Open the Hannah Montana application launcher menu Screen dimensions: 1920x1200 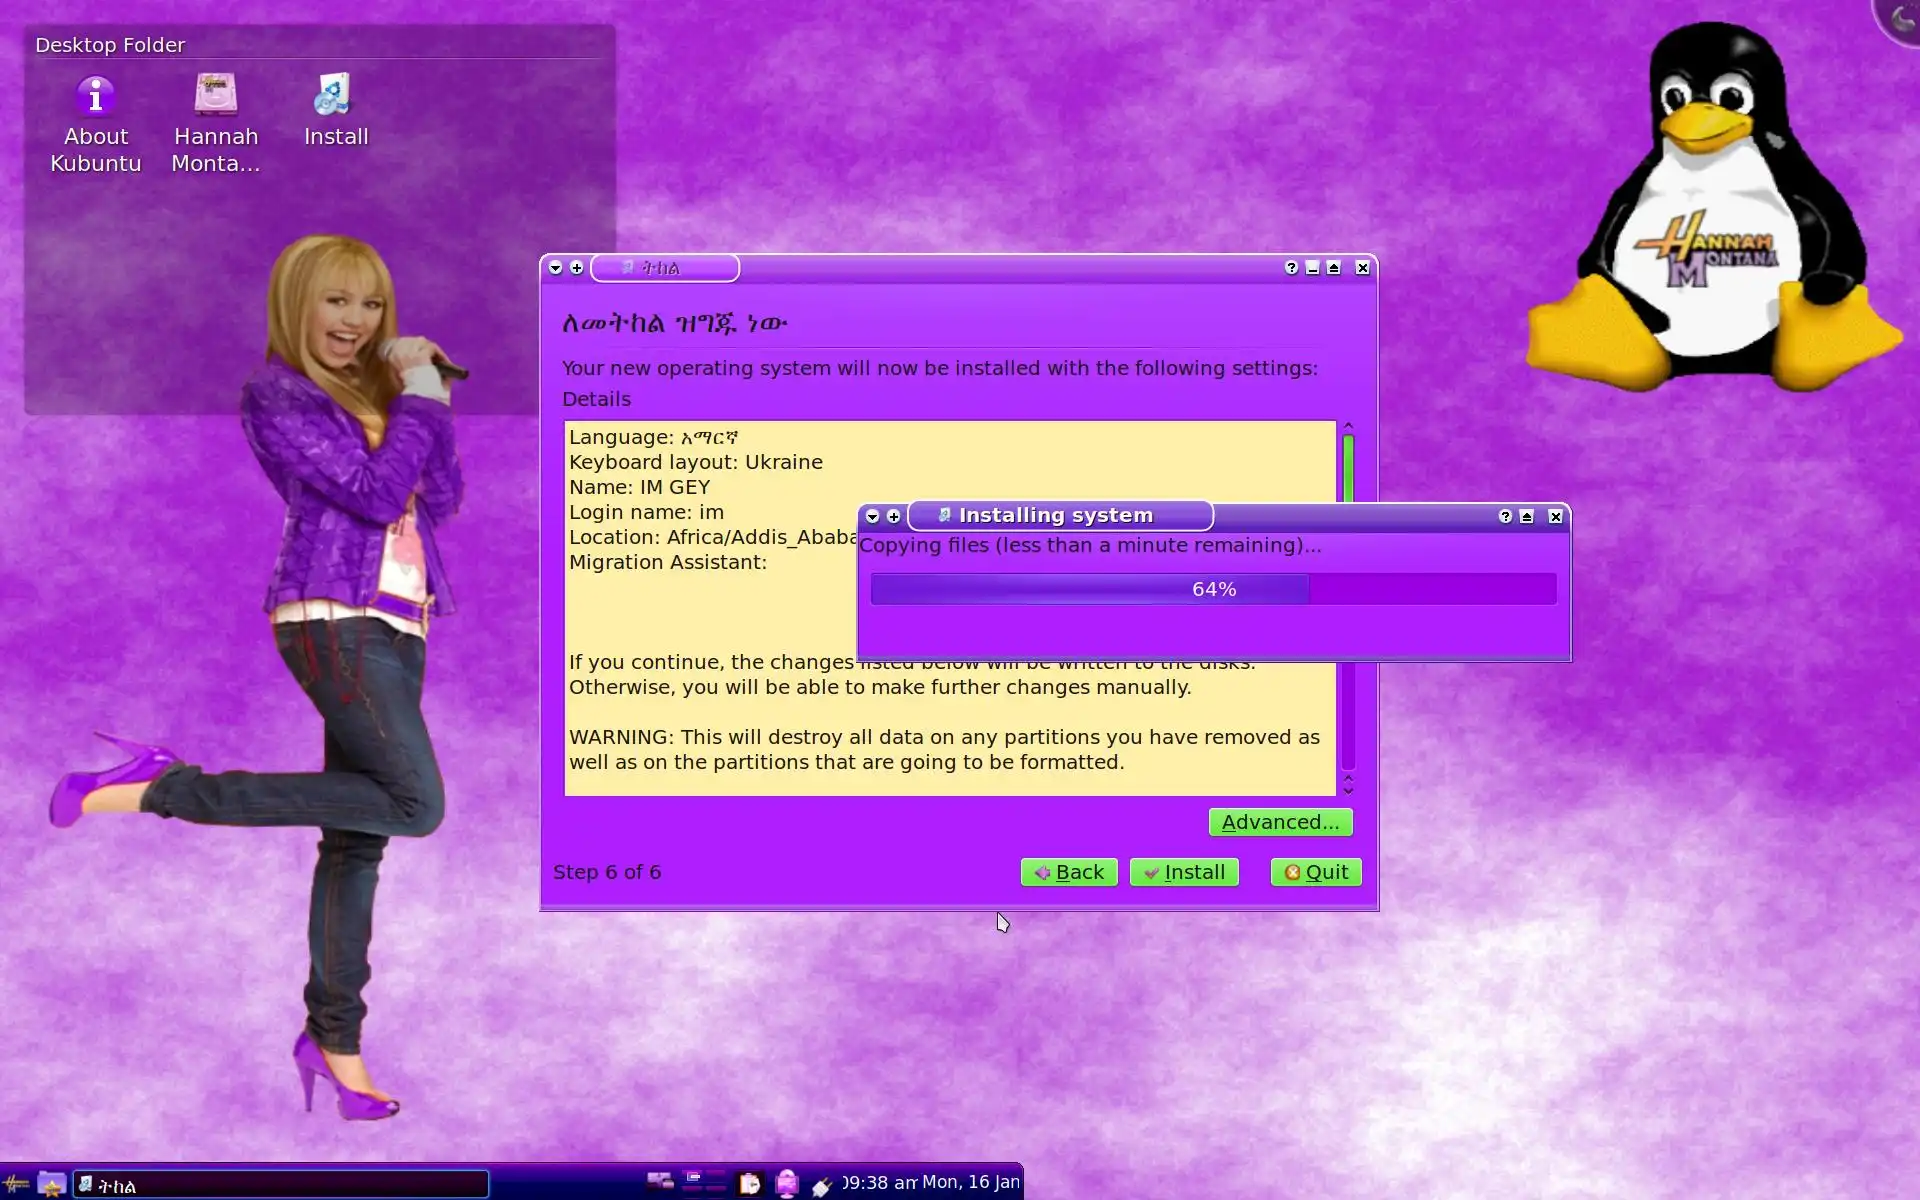tap(16, 1184)
